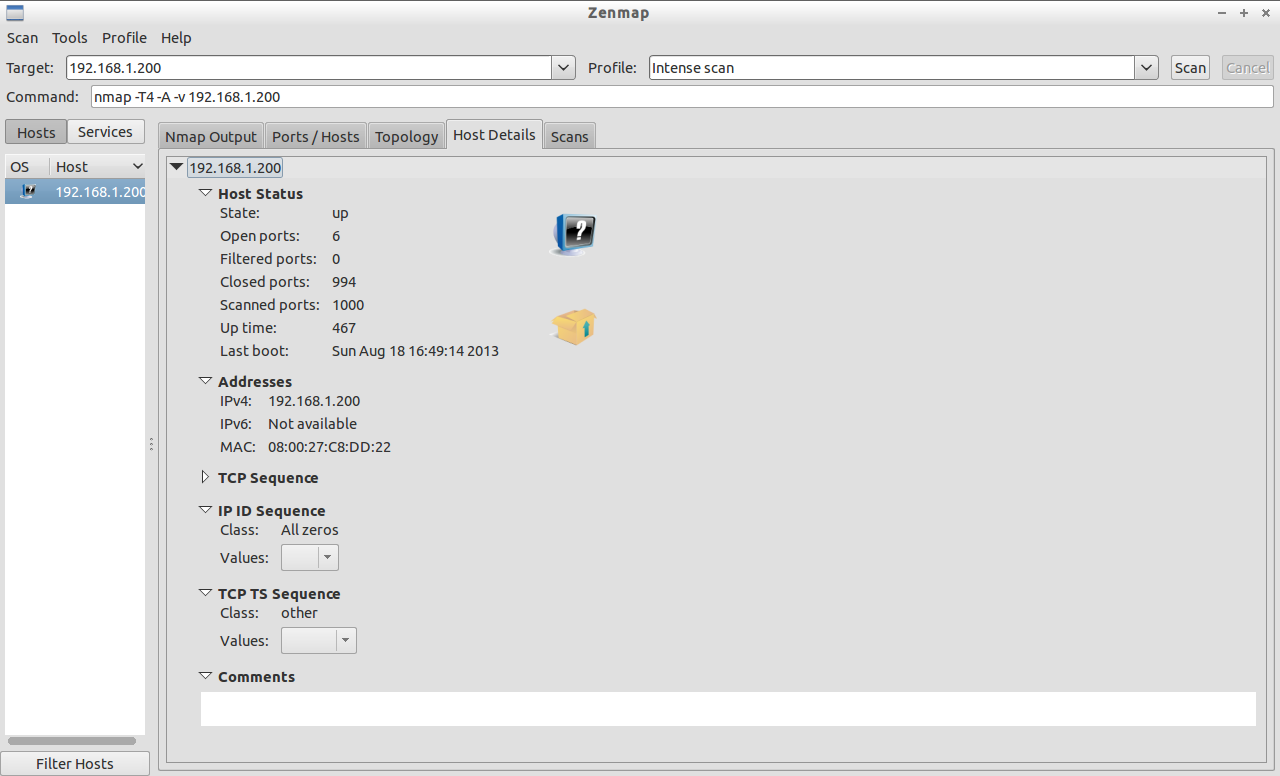Collapse the Addresses section
Image resolution: width=1280 pixels, height=776 pixels.
tap(205, 381)
